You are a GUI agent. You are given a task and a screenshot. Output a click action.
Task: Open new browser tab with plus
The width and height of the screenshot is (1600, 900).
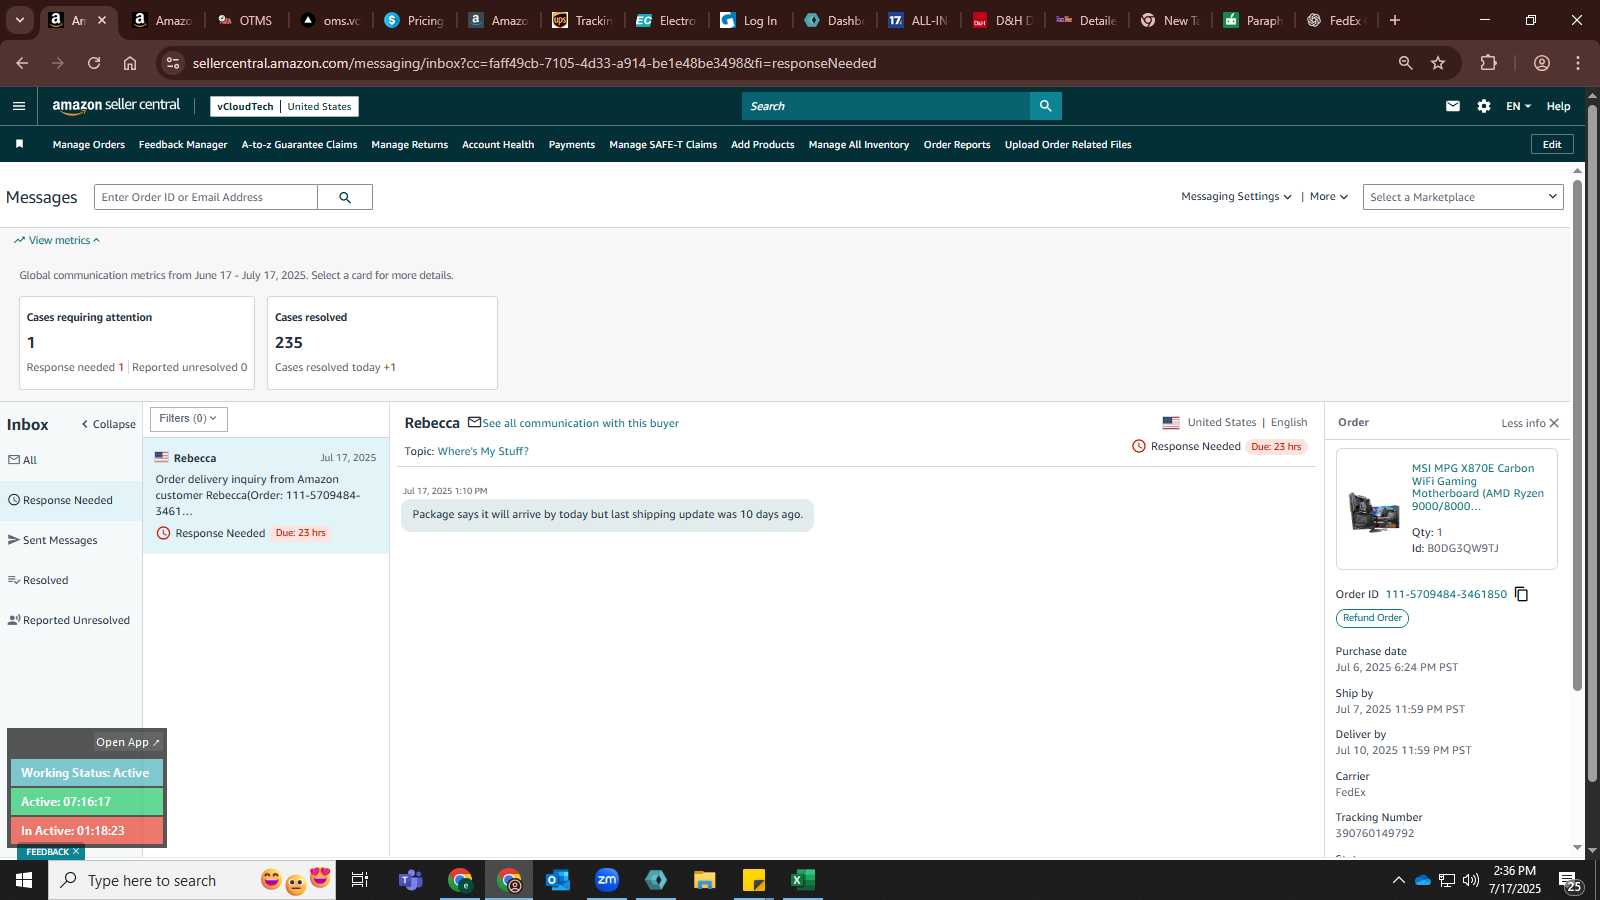(x=1395, y=20)
